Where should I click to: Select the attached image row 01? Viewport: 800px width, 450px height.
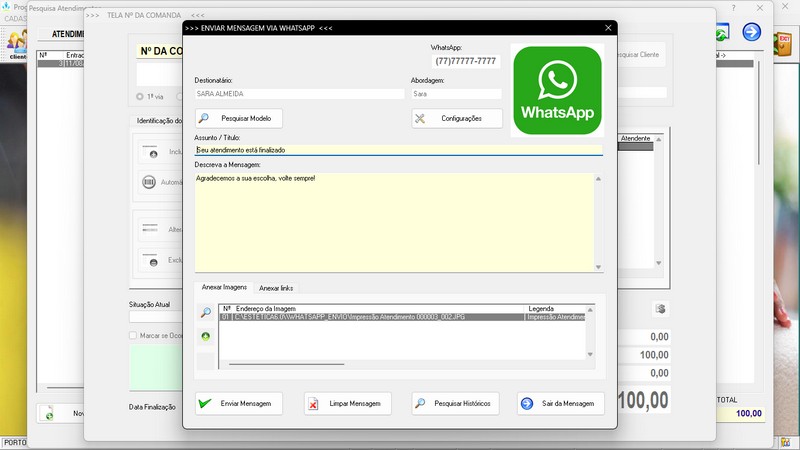(403, 317)
